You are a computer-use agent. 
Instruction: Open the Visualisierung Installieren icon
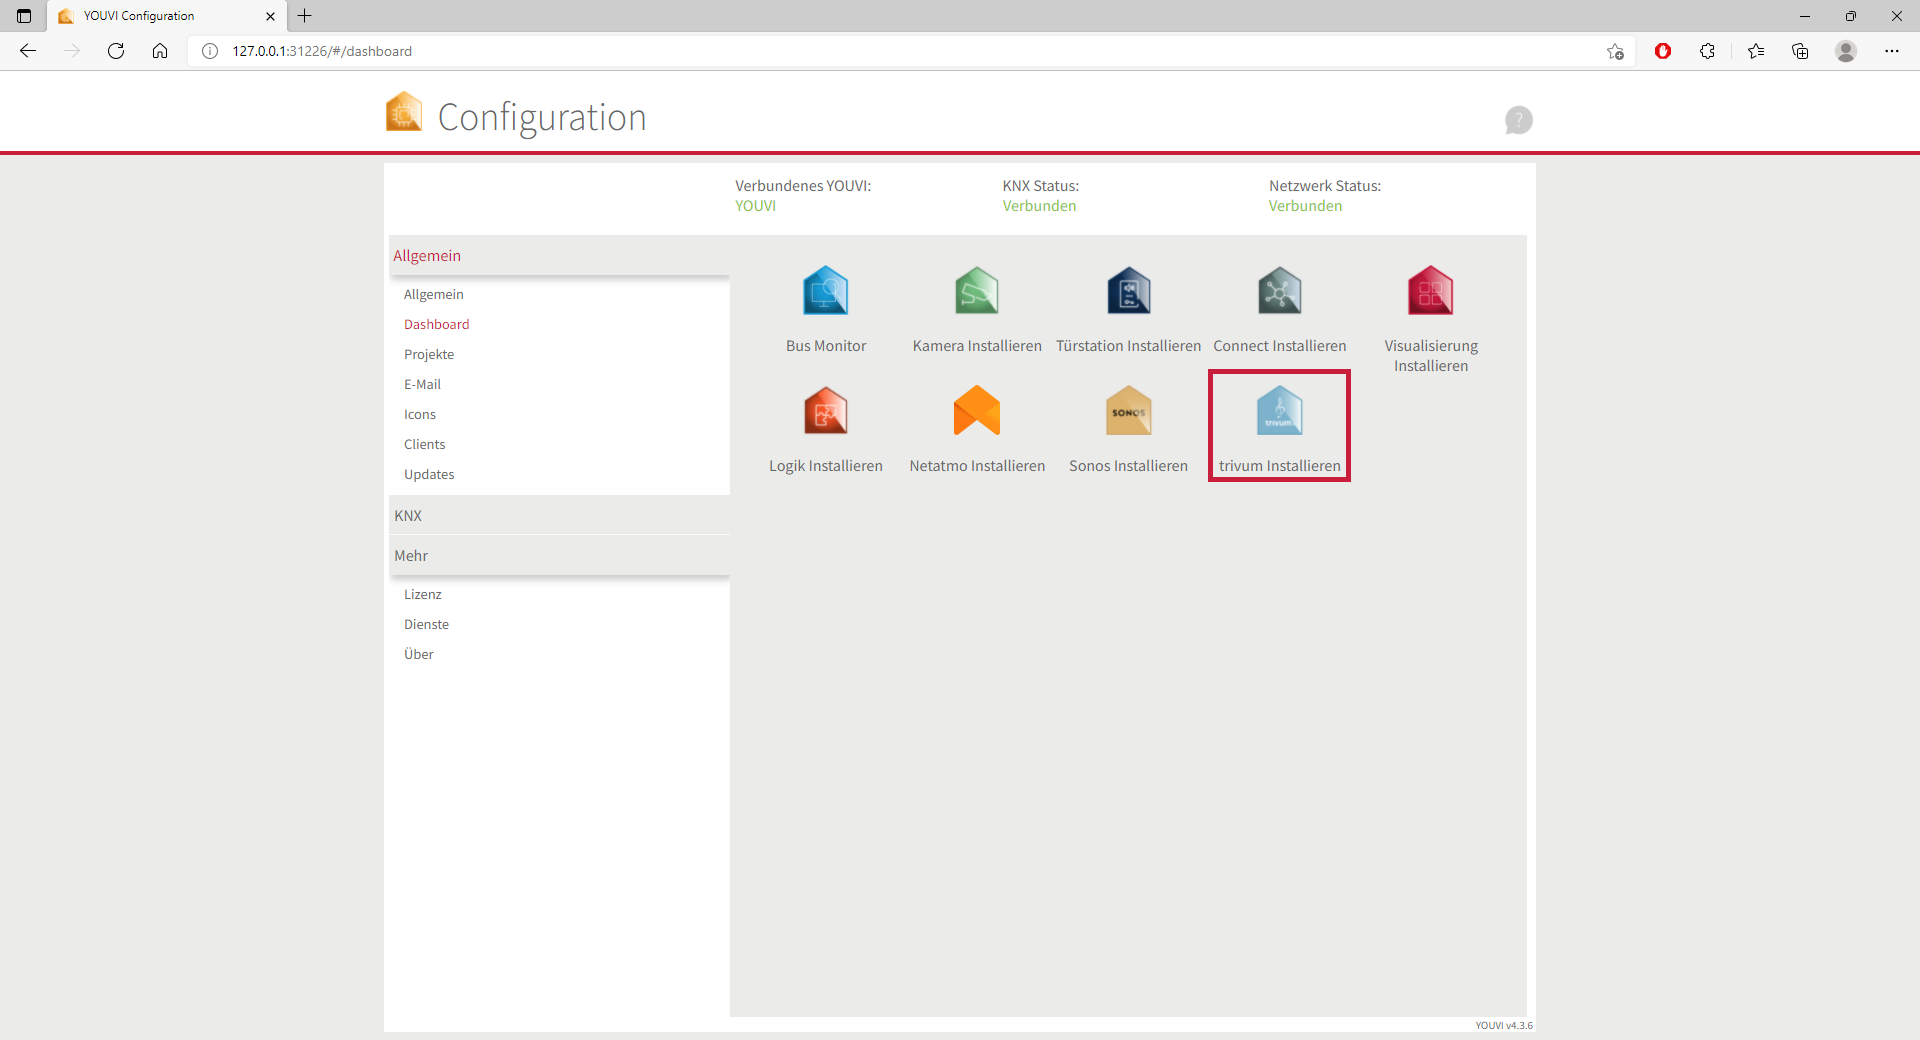(1430, 292)
